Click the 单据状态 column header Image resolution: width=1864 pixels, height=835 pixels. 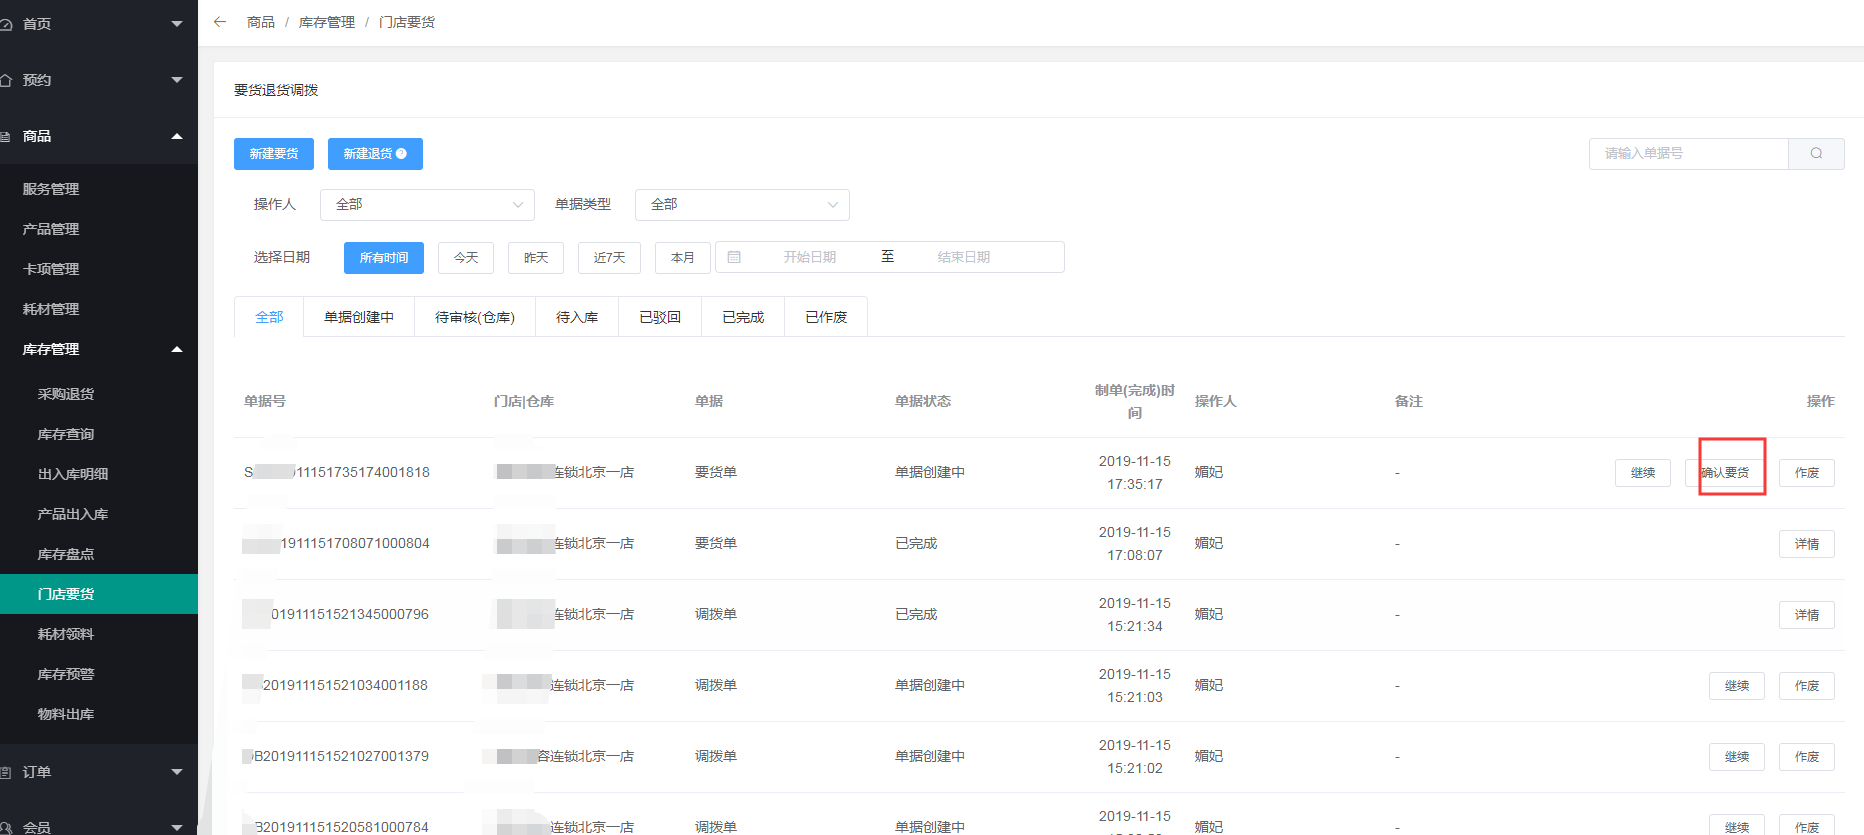coord(923,401)
